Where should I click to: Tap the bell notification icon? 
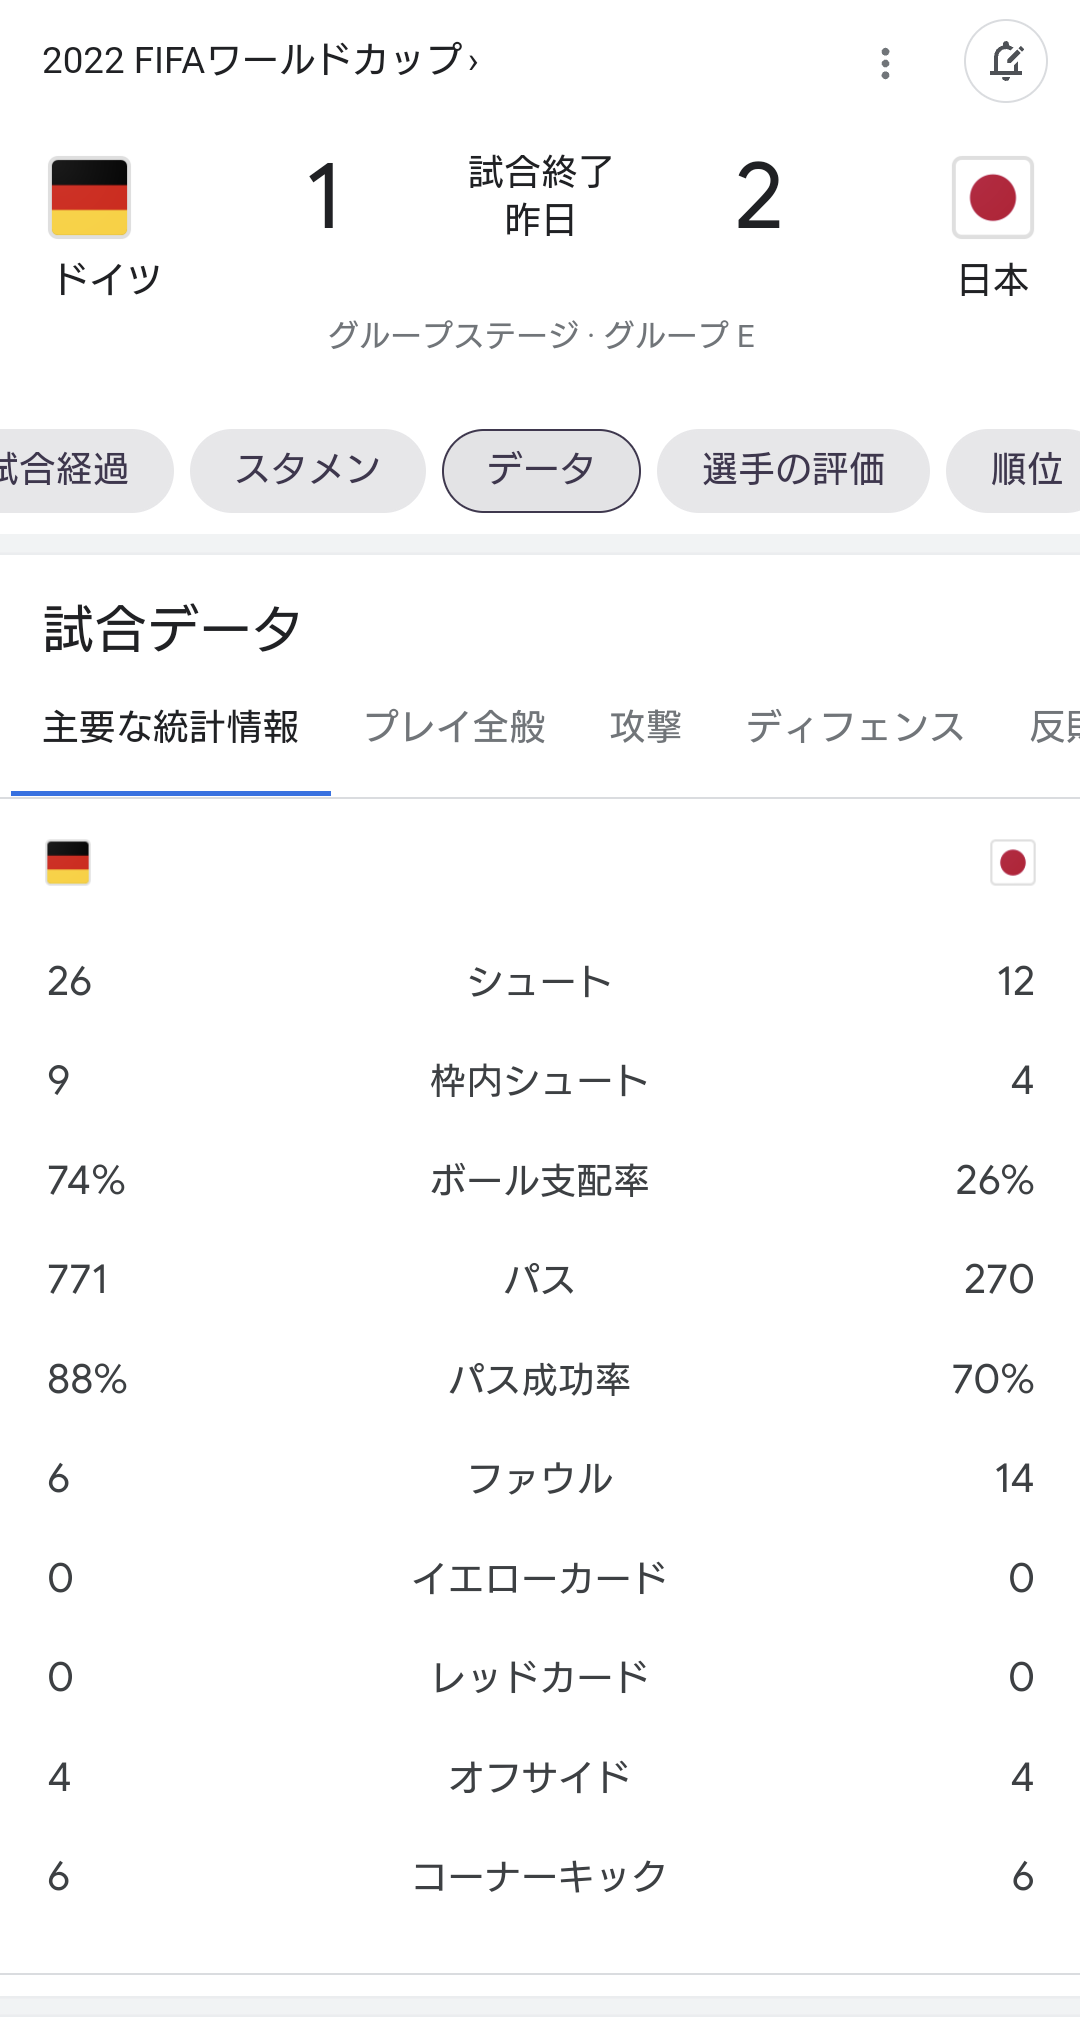pos(1005,61)
